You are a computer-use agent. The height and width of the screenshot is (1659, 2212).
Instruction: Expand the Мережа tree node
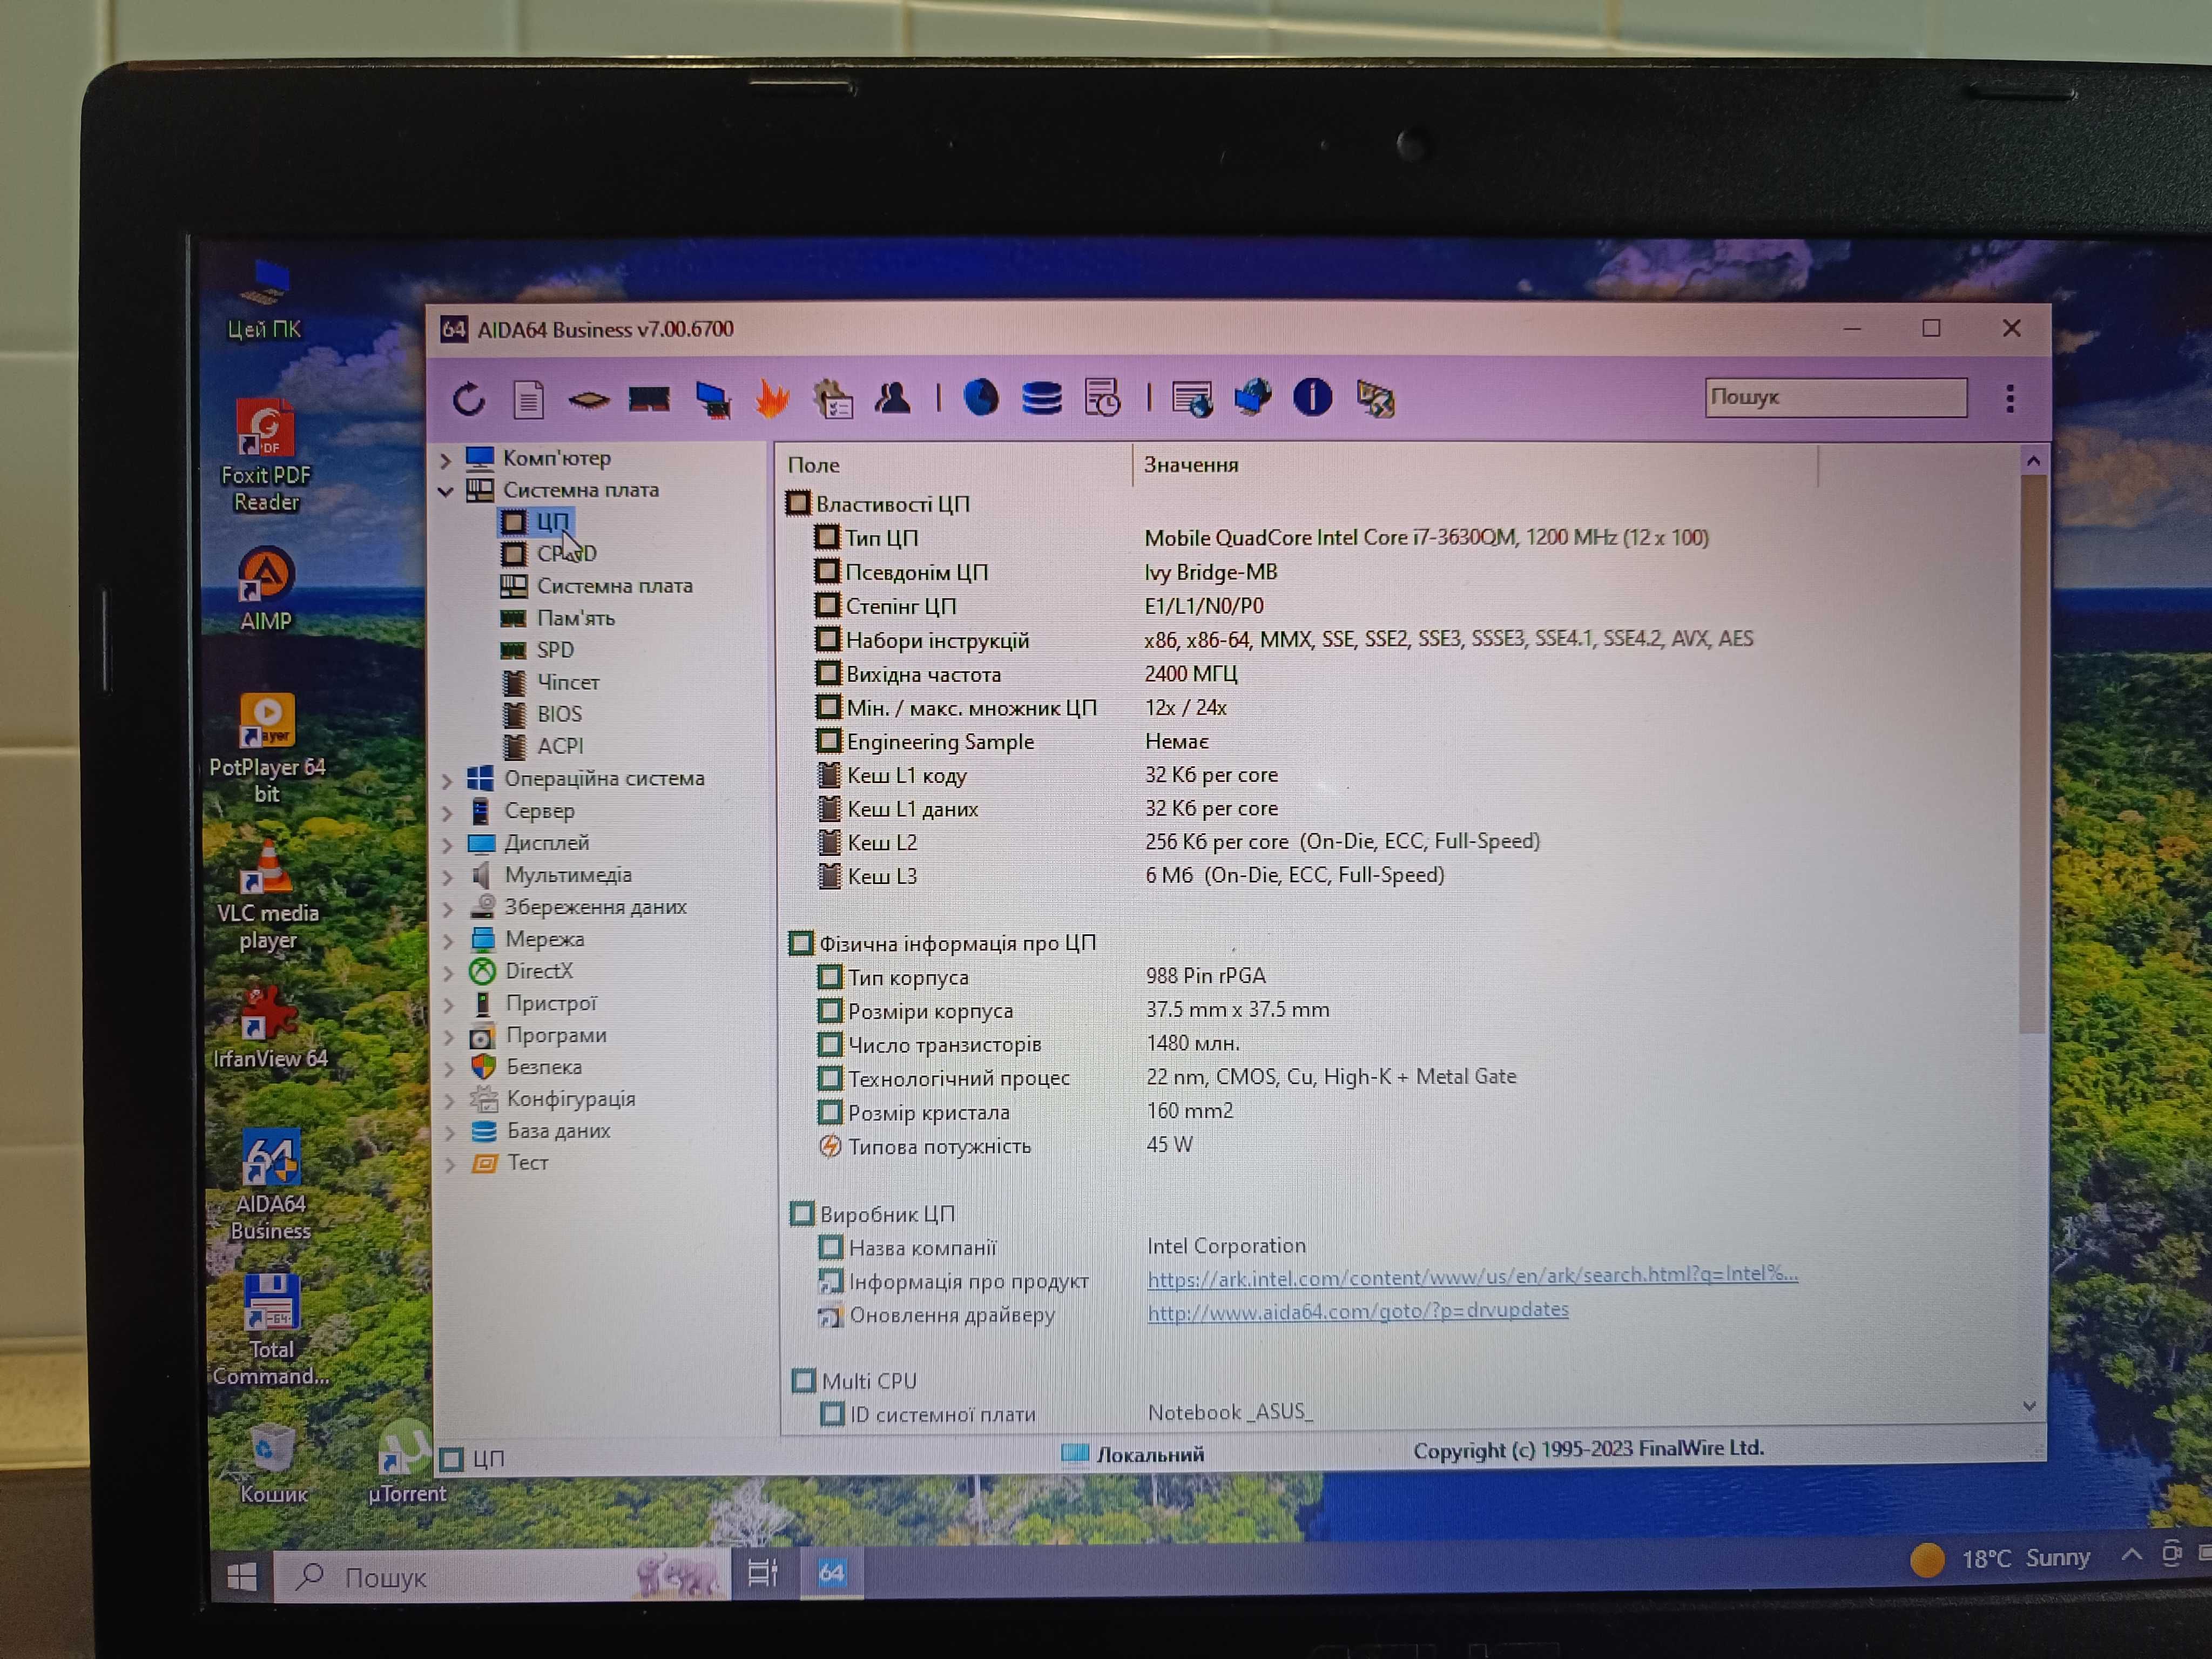point(449,940)
